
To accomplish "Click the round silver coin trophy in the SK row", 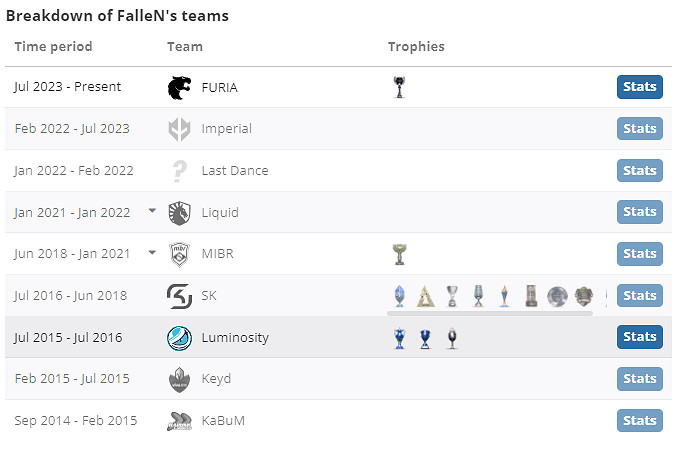I will [557, 296].
